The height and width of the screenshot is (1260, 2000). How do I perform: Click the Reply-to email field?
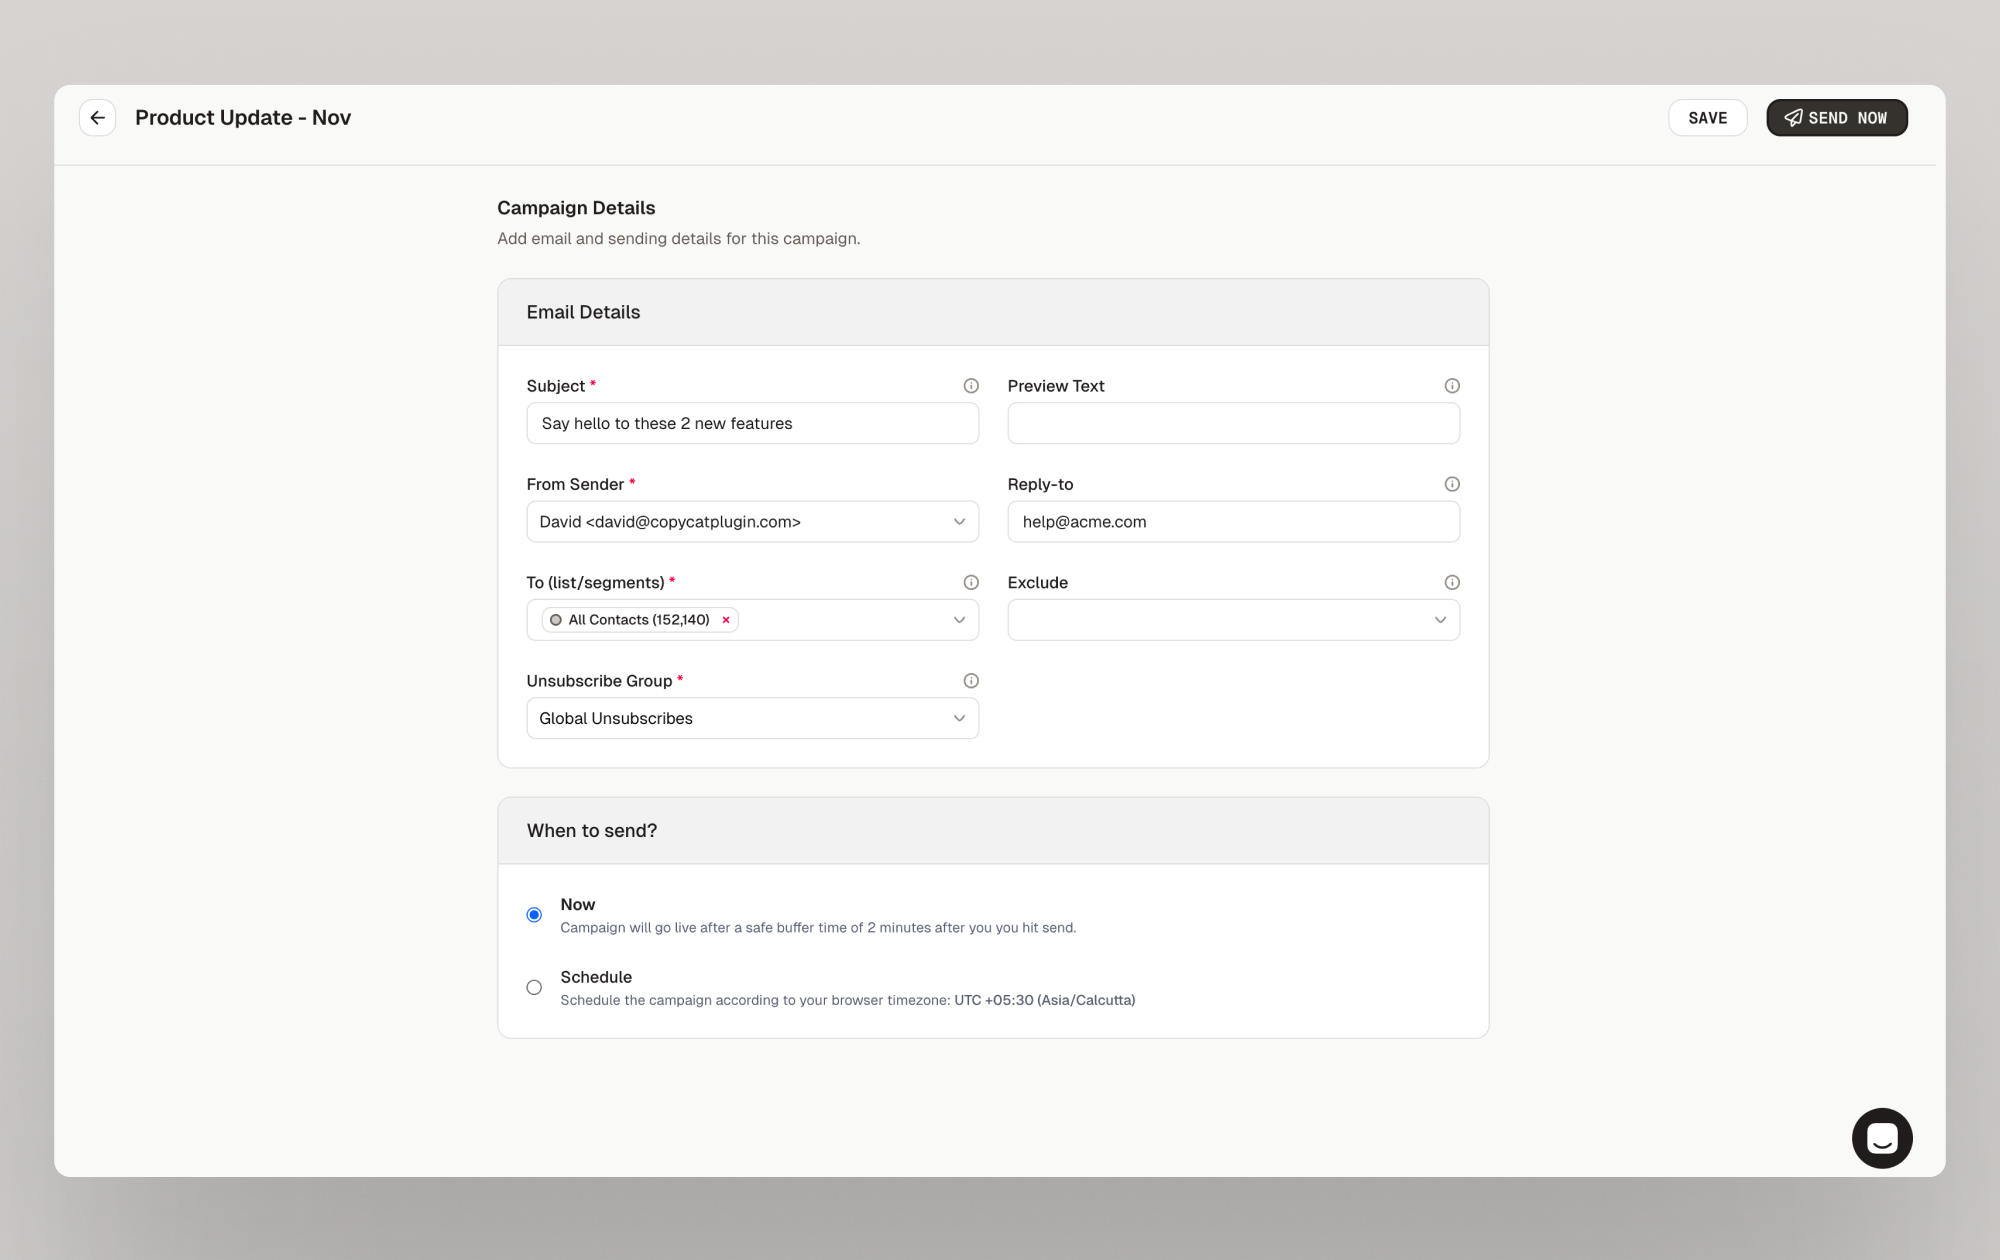[x=1233, y=522]
